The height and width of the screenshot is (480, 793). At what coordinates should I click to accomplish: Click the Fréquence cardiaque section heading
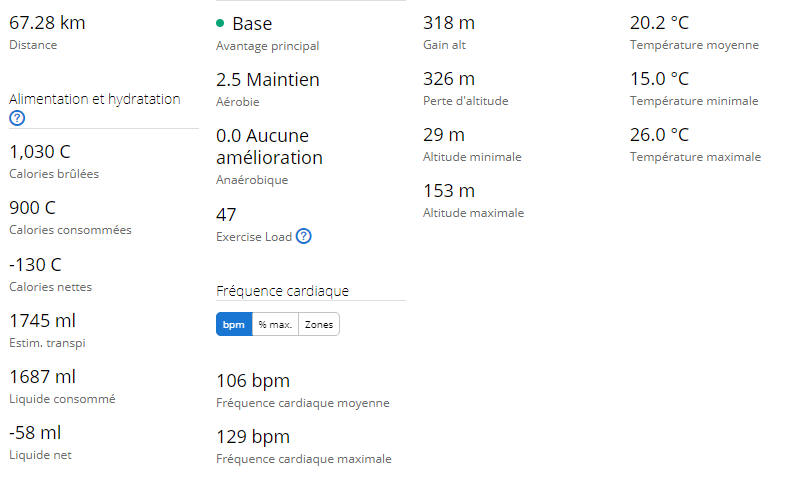282,291
